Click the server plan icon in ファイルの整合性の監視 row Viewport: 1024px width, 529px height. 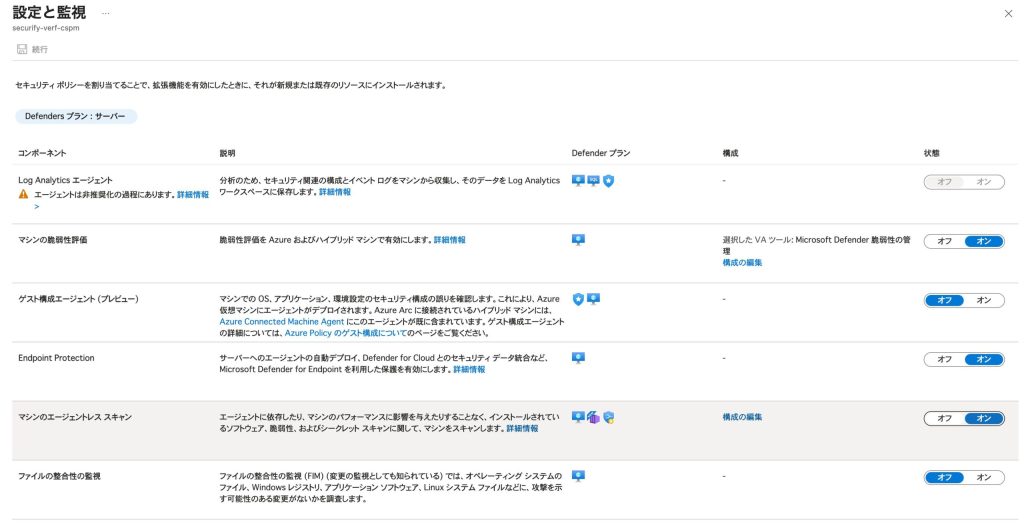point(578,476)
